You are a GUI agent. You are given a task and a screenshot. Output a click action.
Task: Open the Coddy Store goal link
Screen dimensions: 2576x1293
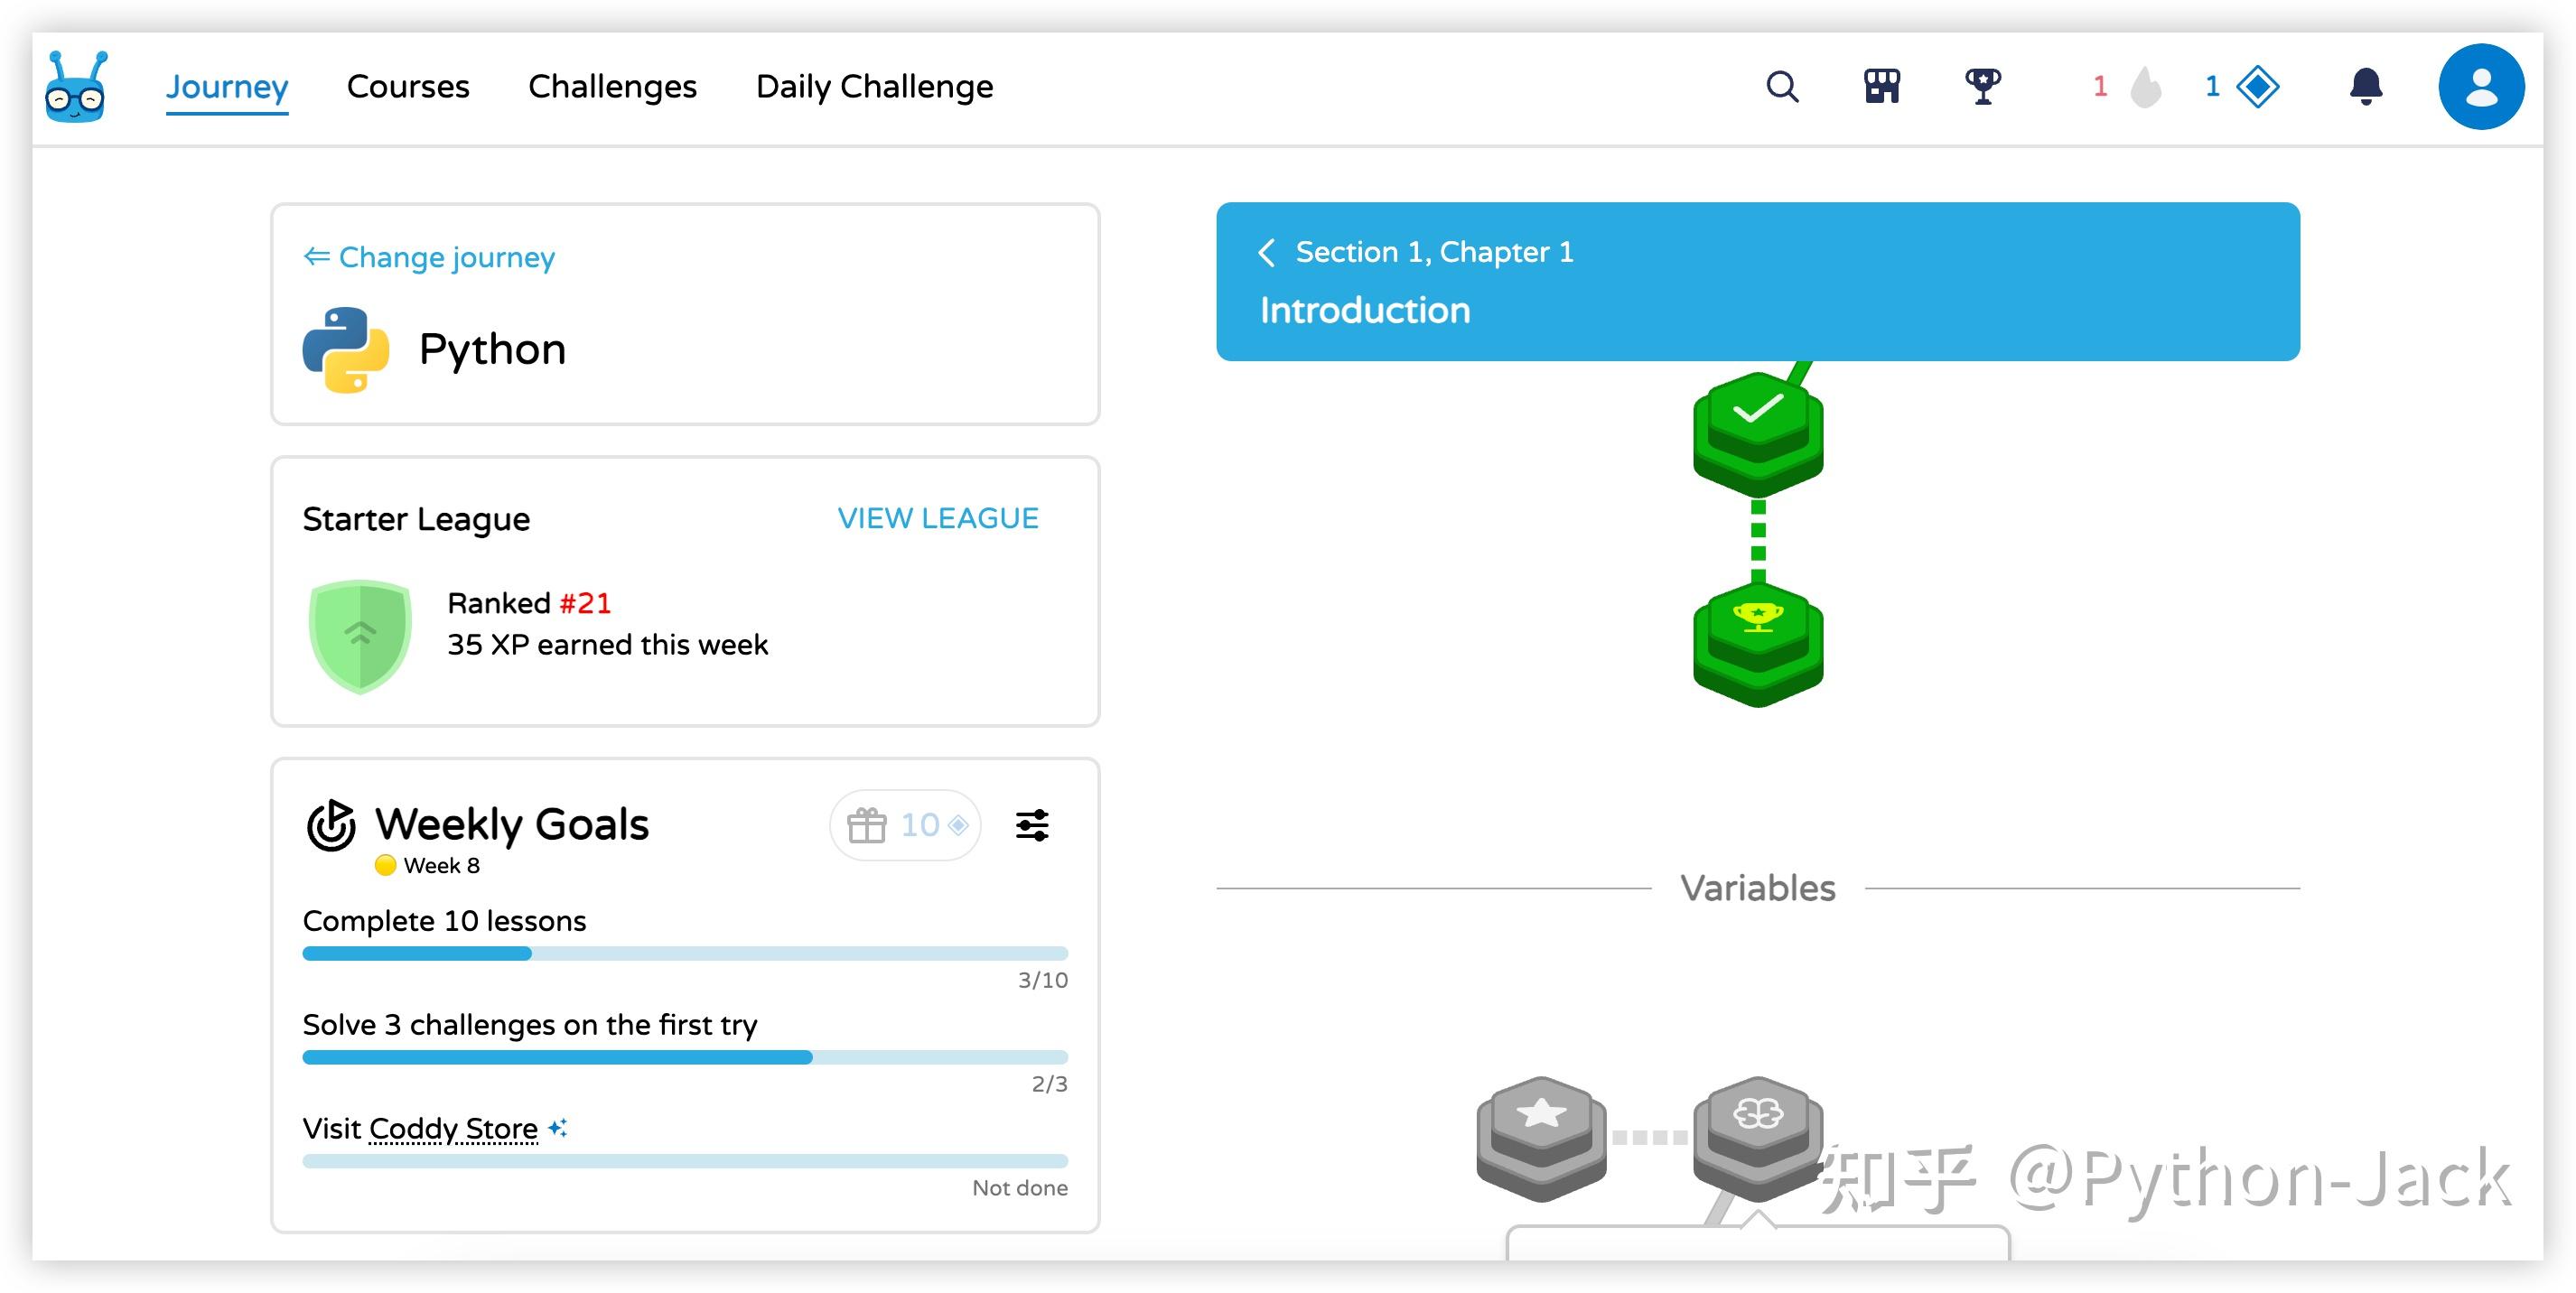click(x=453, y=1128)
